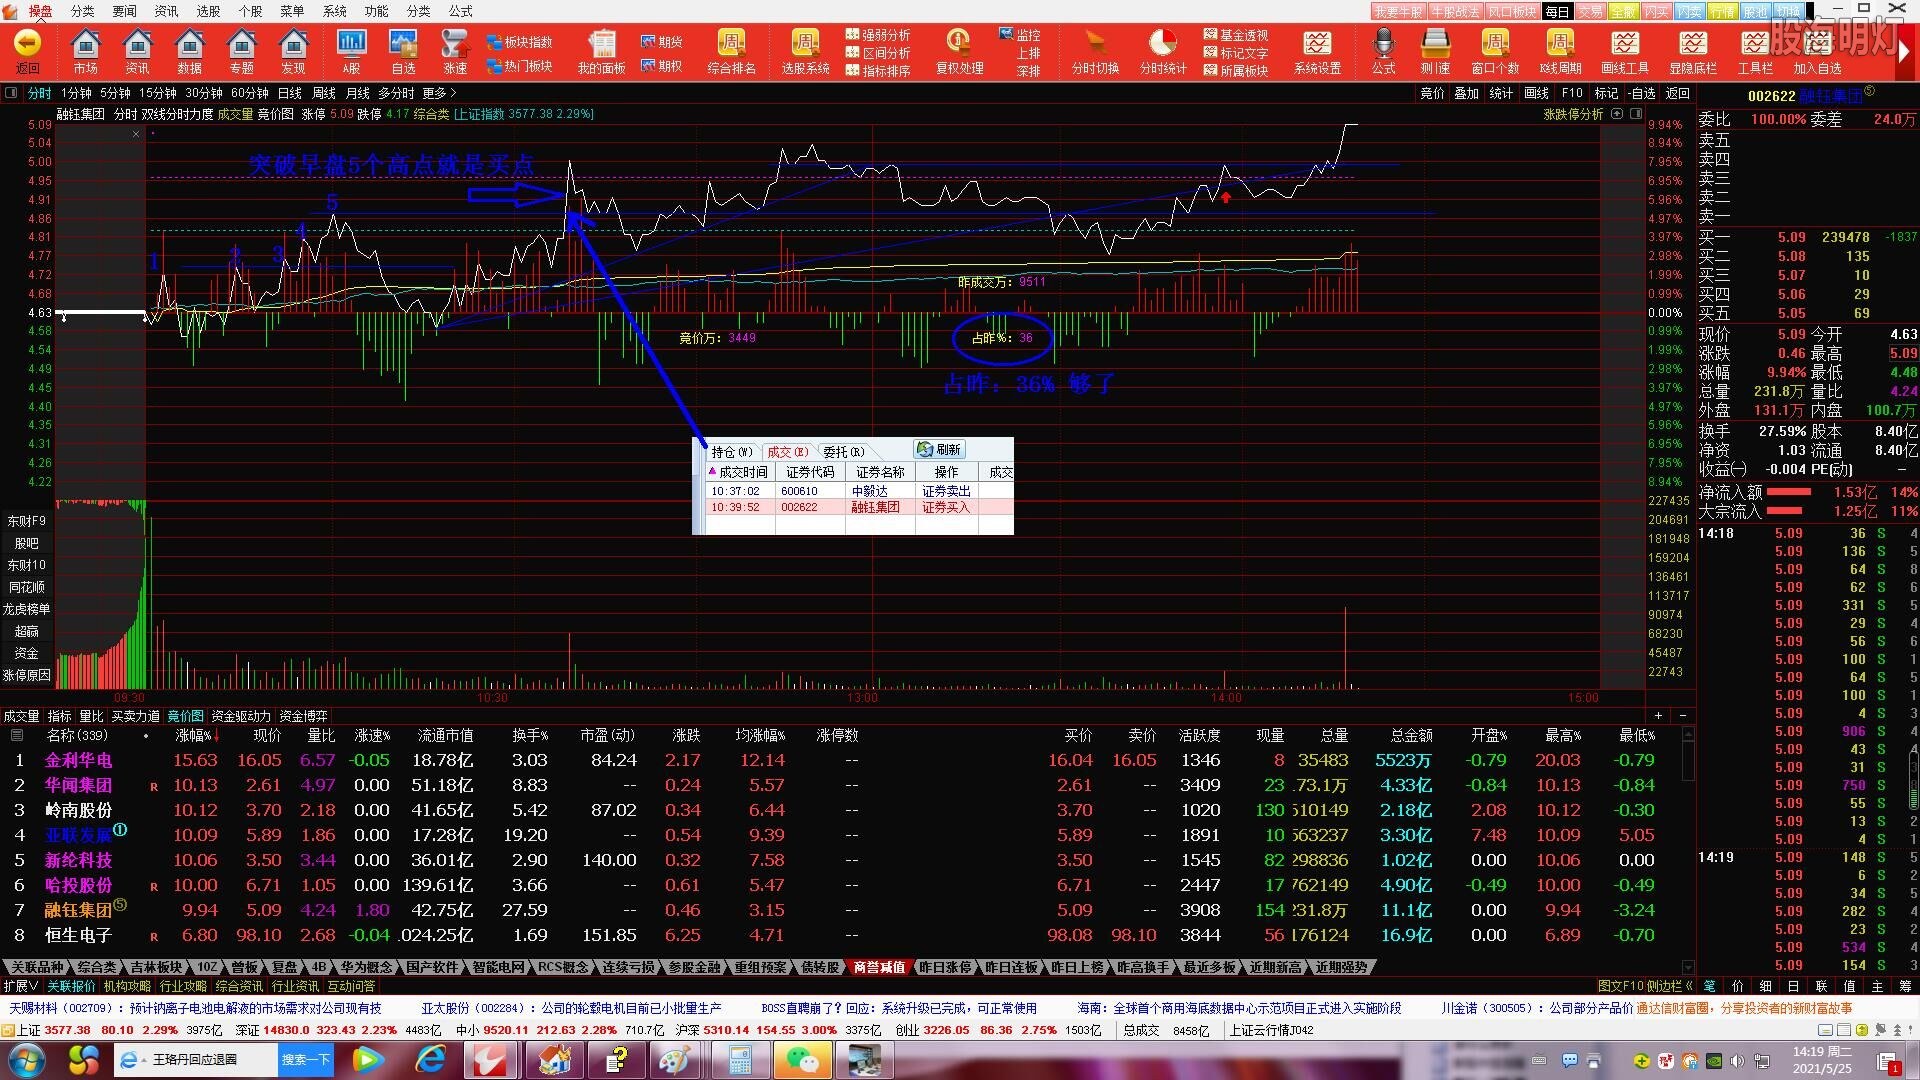
Task: Switch to 日线 period tab
Action: 289,93
